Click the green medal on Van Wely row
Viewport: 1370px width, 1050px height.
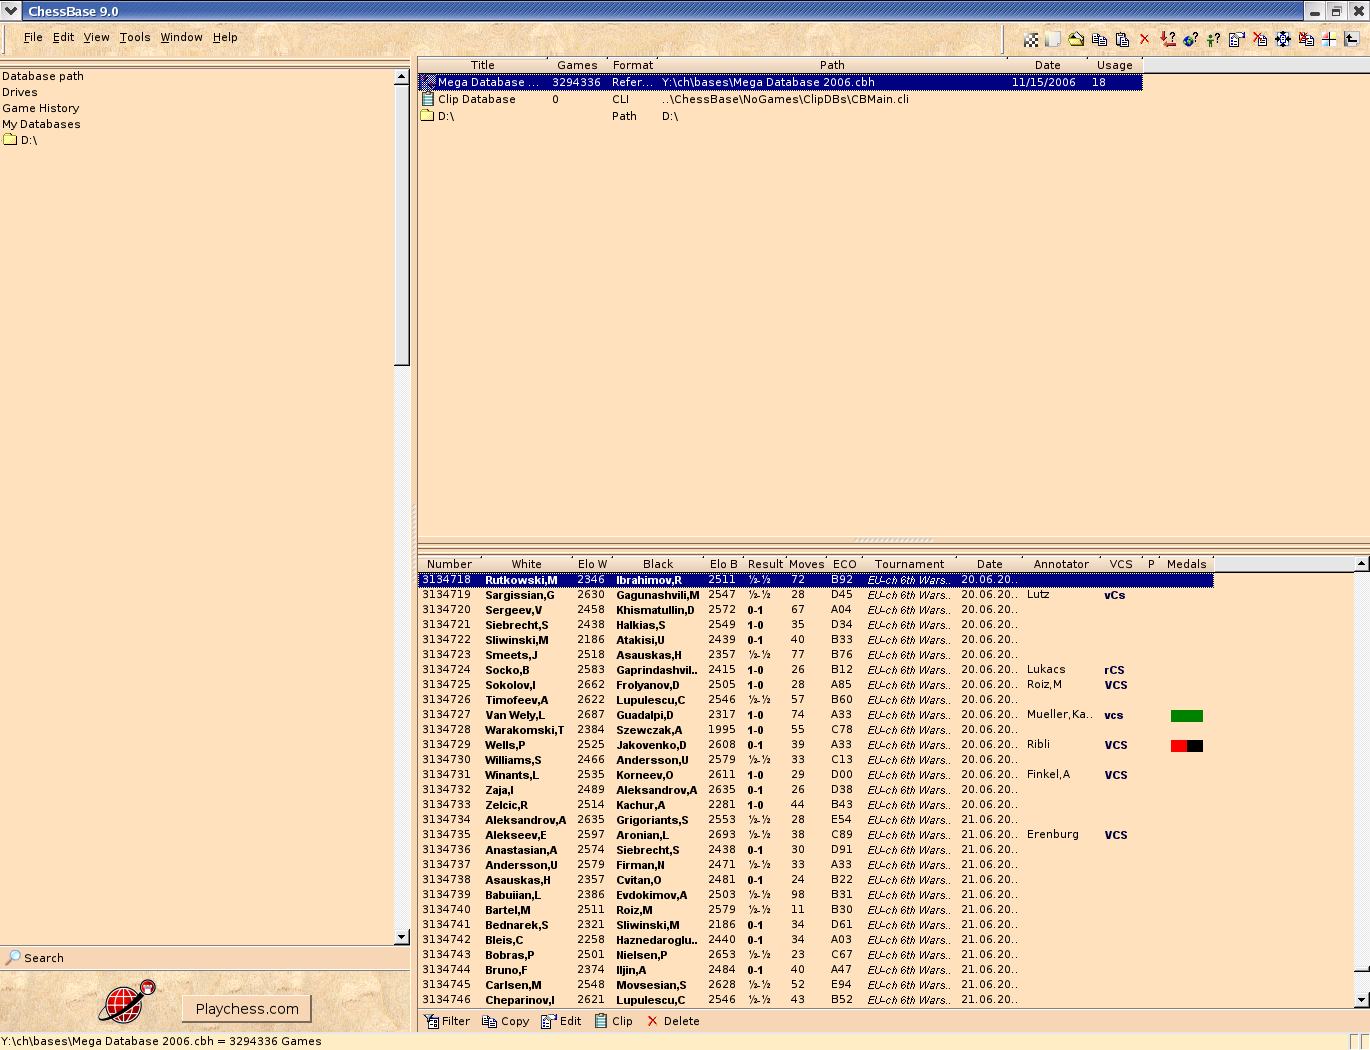pyautogui.click(x=1187, y=716)
